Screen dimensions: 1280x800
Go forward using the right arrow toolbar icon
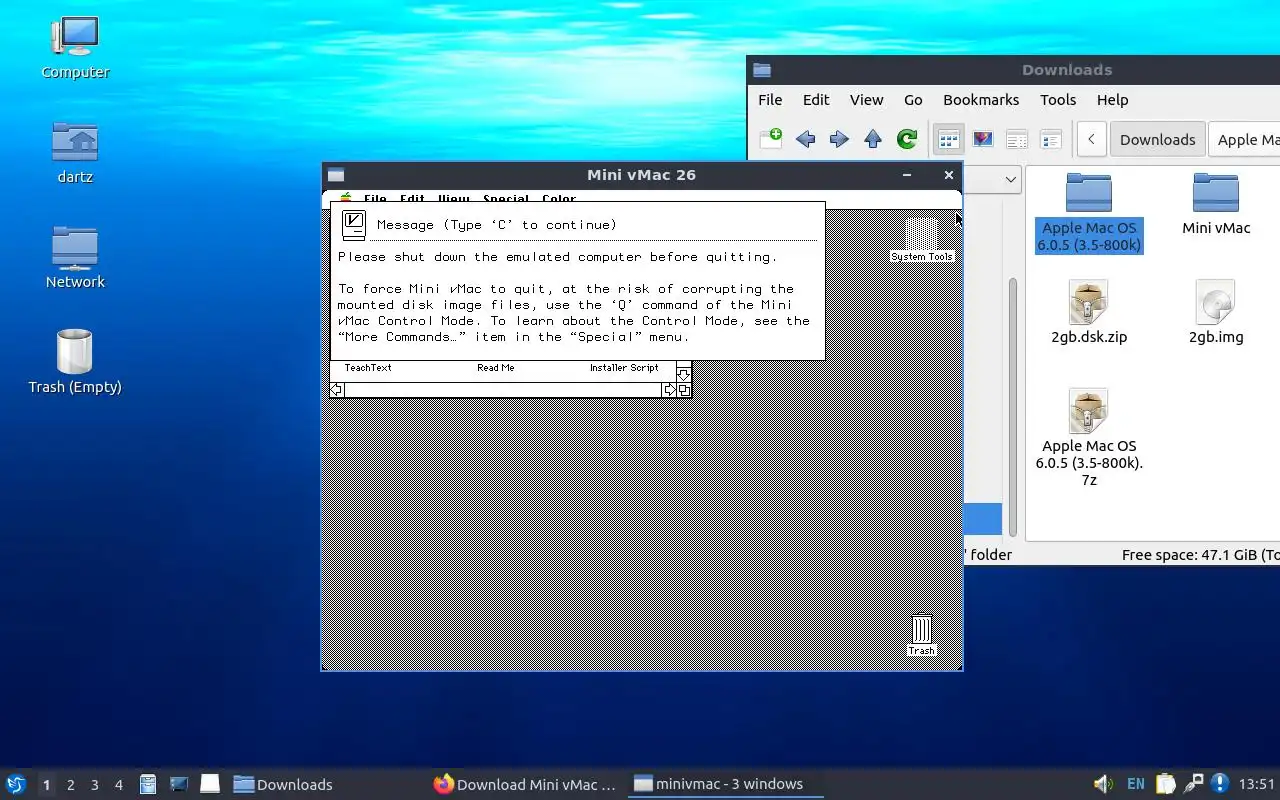coord(839,139)
